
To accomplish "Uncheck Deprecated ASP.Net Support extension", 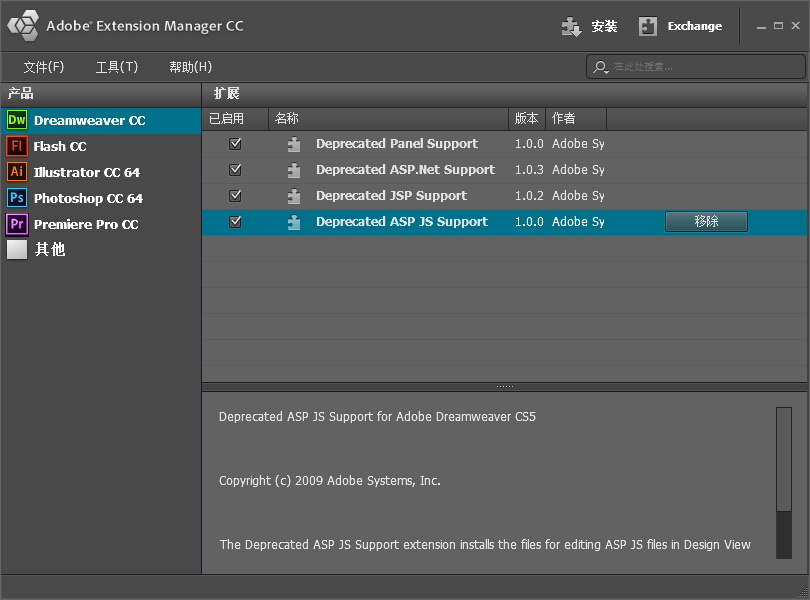I will (235, 170).
